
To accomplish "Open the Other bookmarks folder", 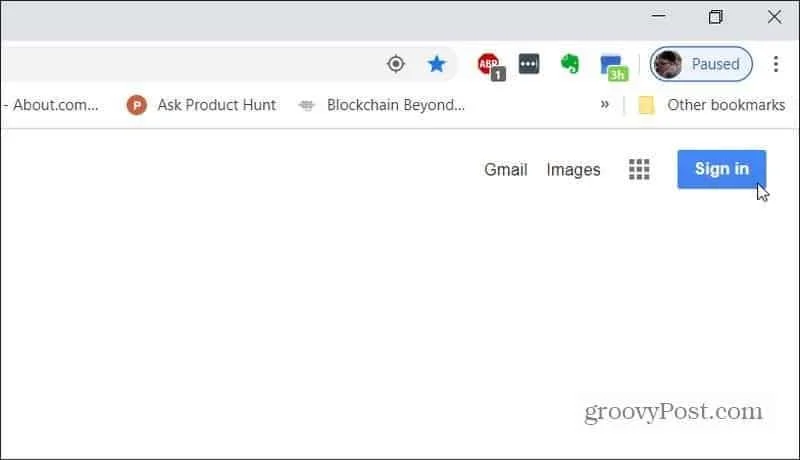I will [x=712, y=105].
